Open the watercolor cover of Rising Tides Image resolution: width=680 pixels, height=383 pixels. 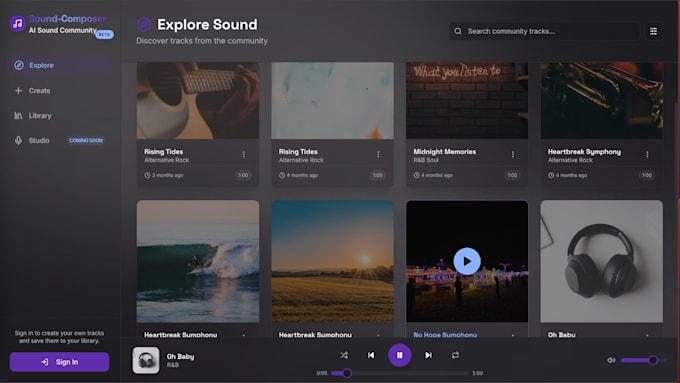(x=333, y=101)
